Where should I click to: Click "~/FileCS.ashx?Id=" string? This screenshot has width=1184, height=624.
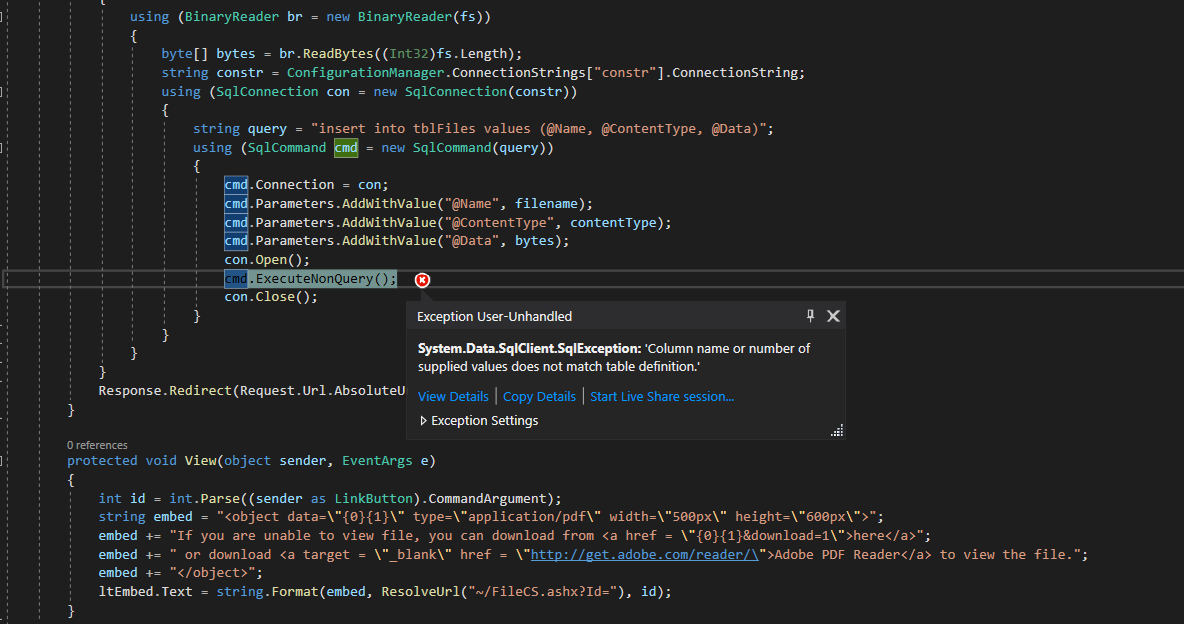542,592
